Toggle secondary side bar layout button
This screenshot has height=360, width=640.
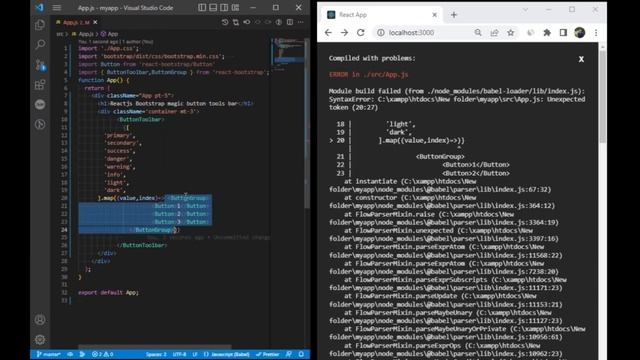pyautogui.click(x=224, y=8)
